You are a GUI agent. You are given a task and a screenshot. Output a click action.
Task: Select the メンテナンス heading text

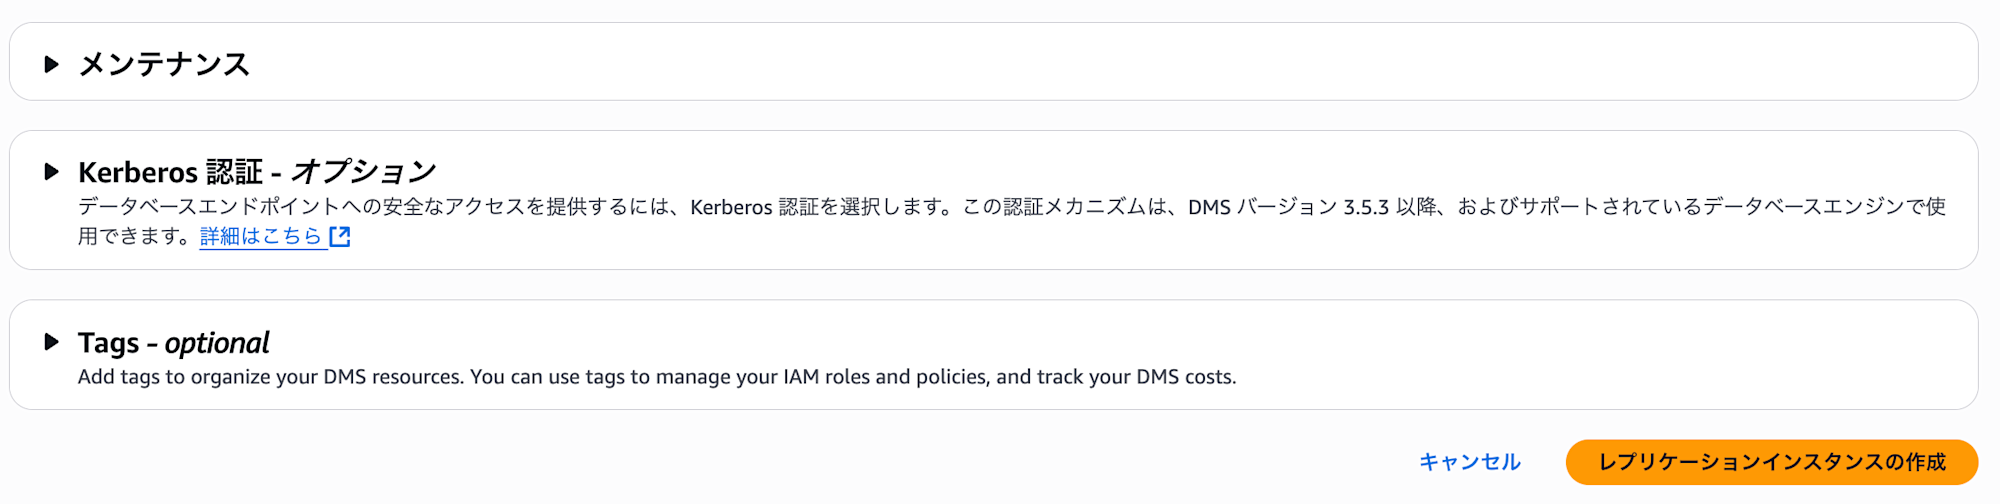pos(164,64)
